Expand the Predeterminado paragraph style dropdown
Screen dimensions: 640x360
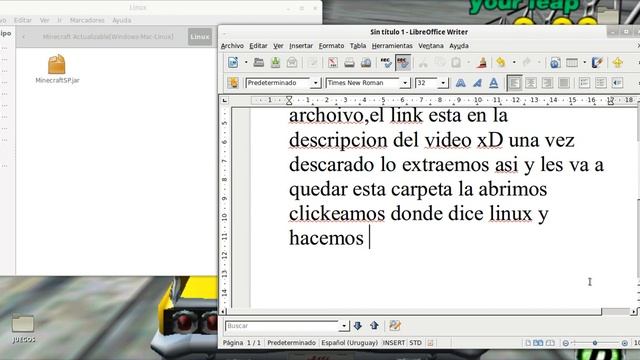316,83
